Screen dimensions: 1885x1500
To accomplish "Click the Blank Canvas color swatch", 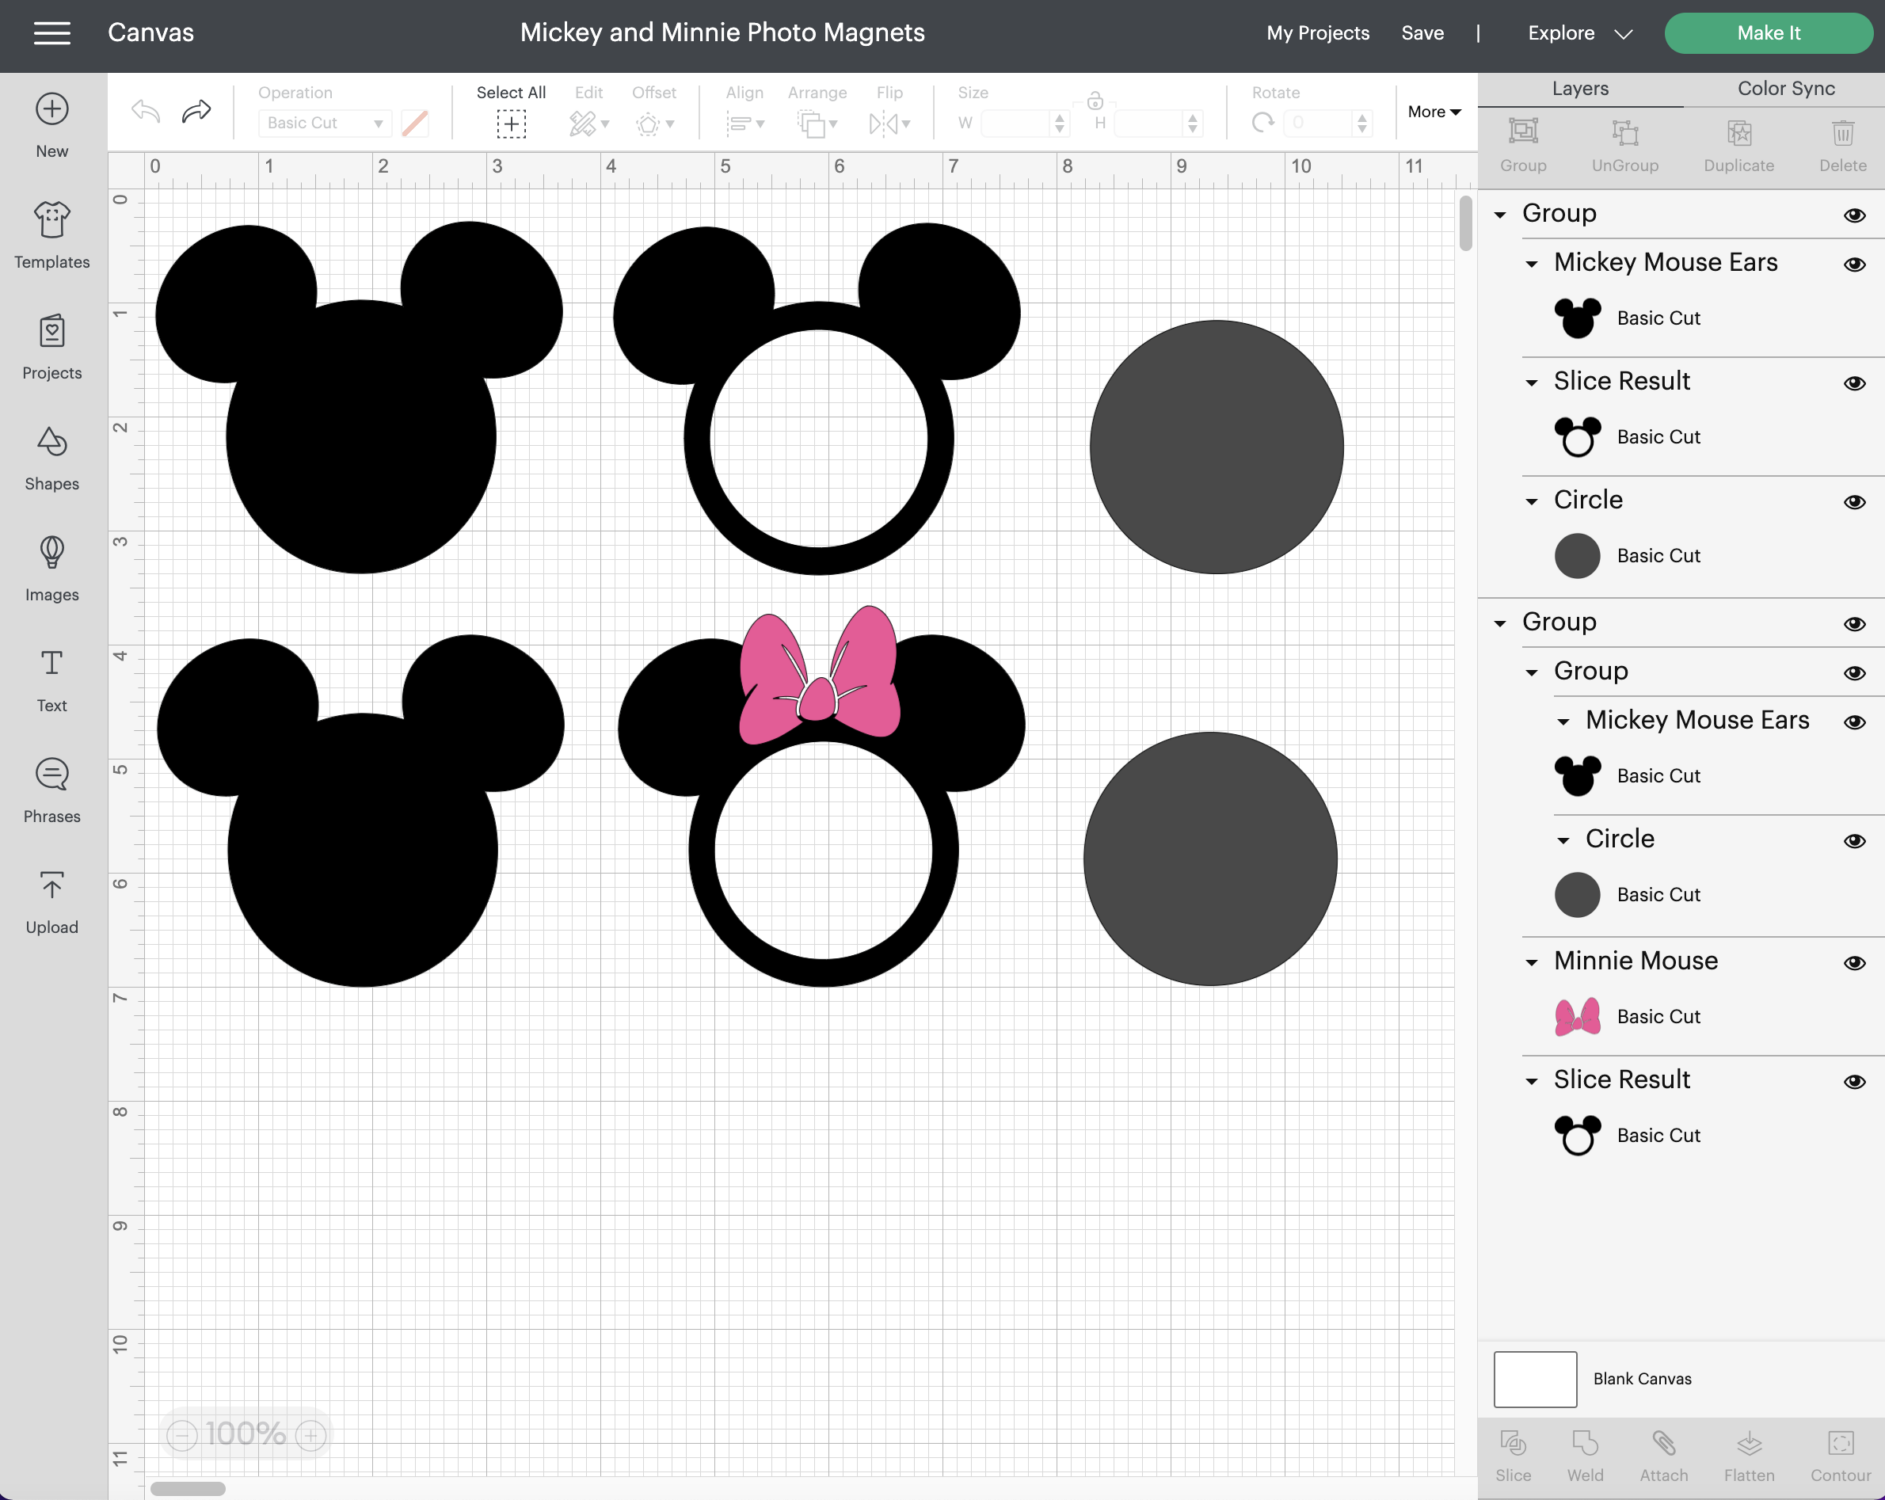I will 1535,1379.
